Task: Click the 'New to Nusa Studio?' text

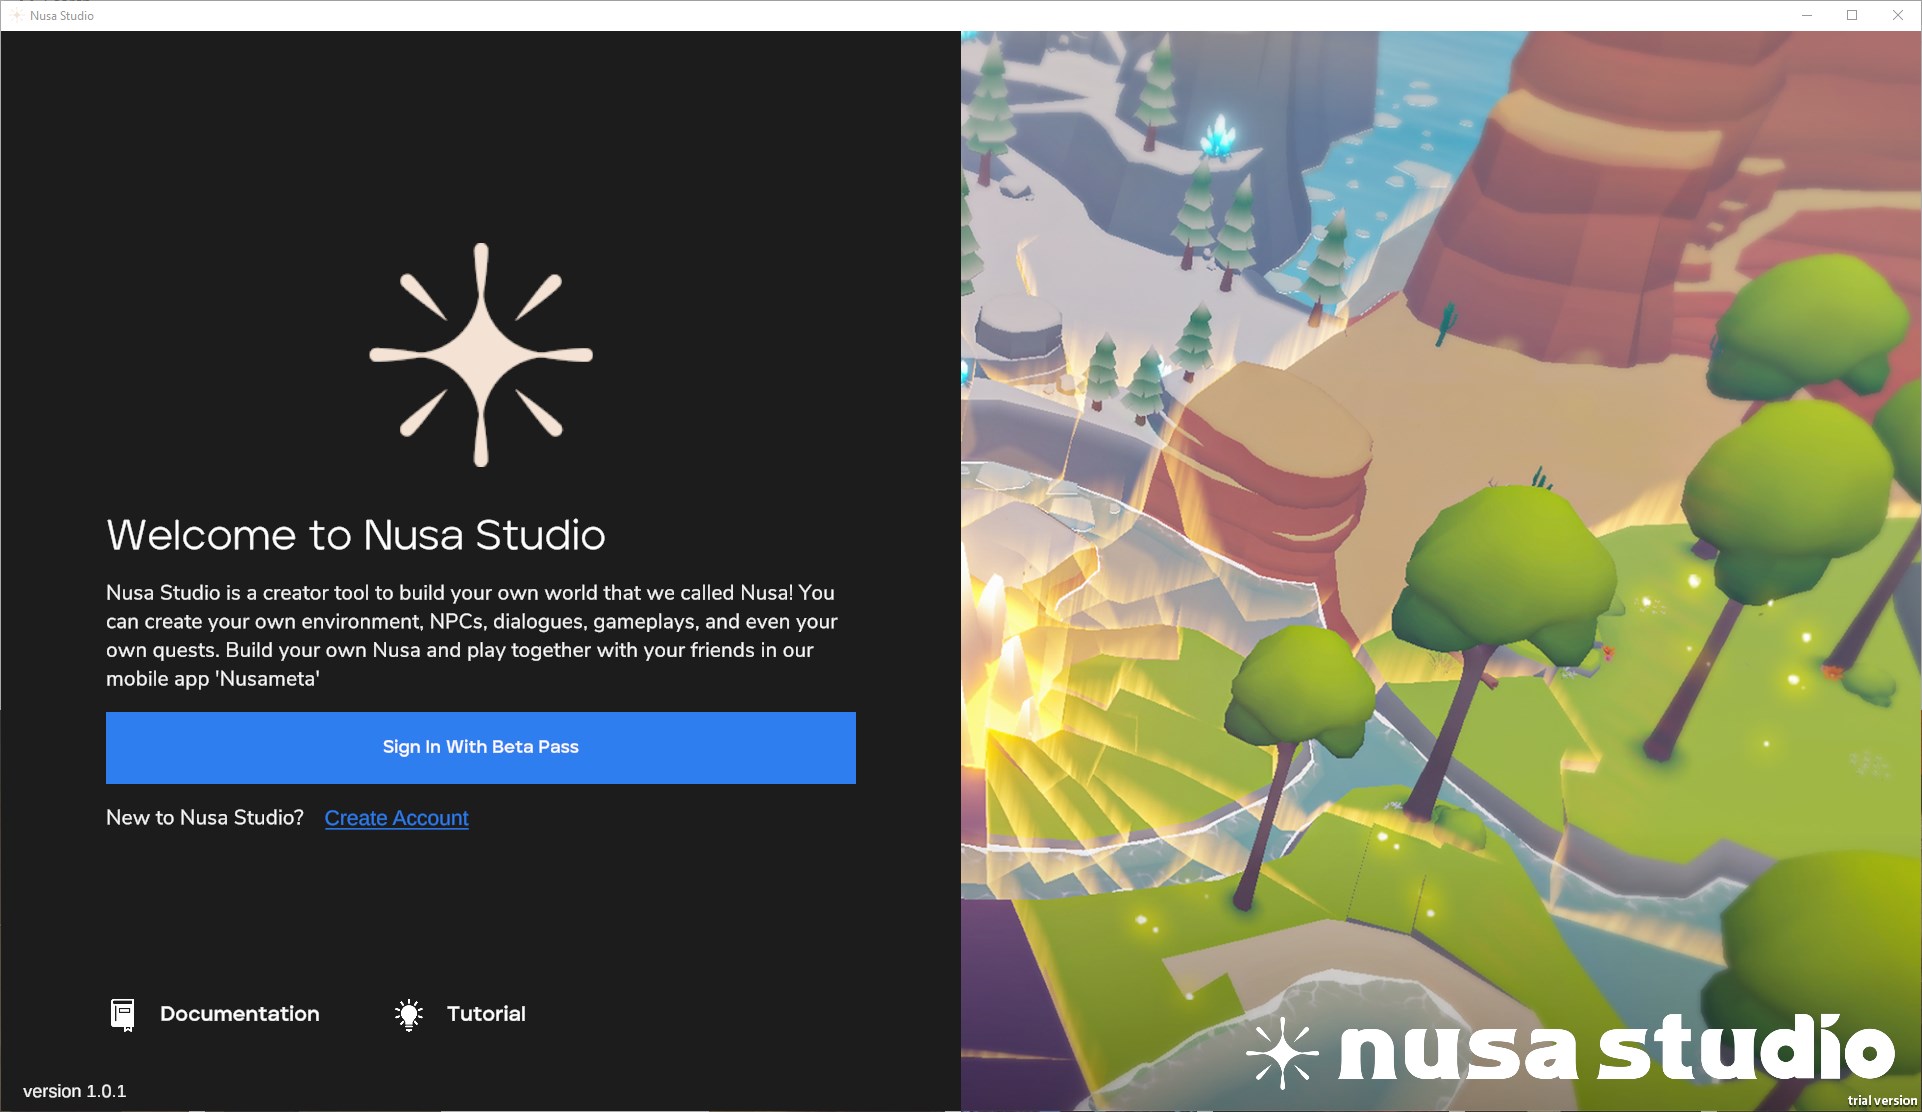Action: 205,818
